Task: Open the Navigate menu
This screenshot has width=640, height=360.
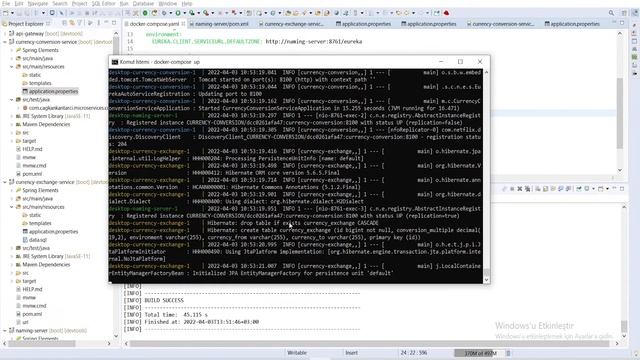Action: [x=38, y=4]
